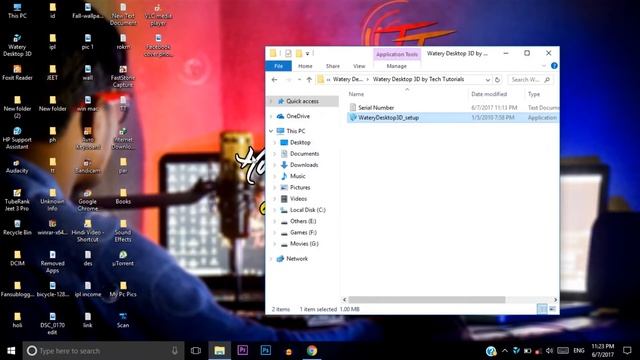640x360 pixels.
Task: Open Foxit Reader desktop icon
Action: 17,73
